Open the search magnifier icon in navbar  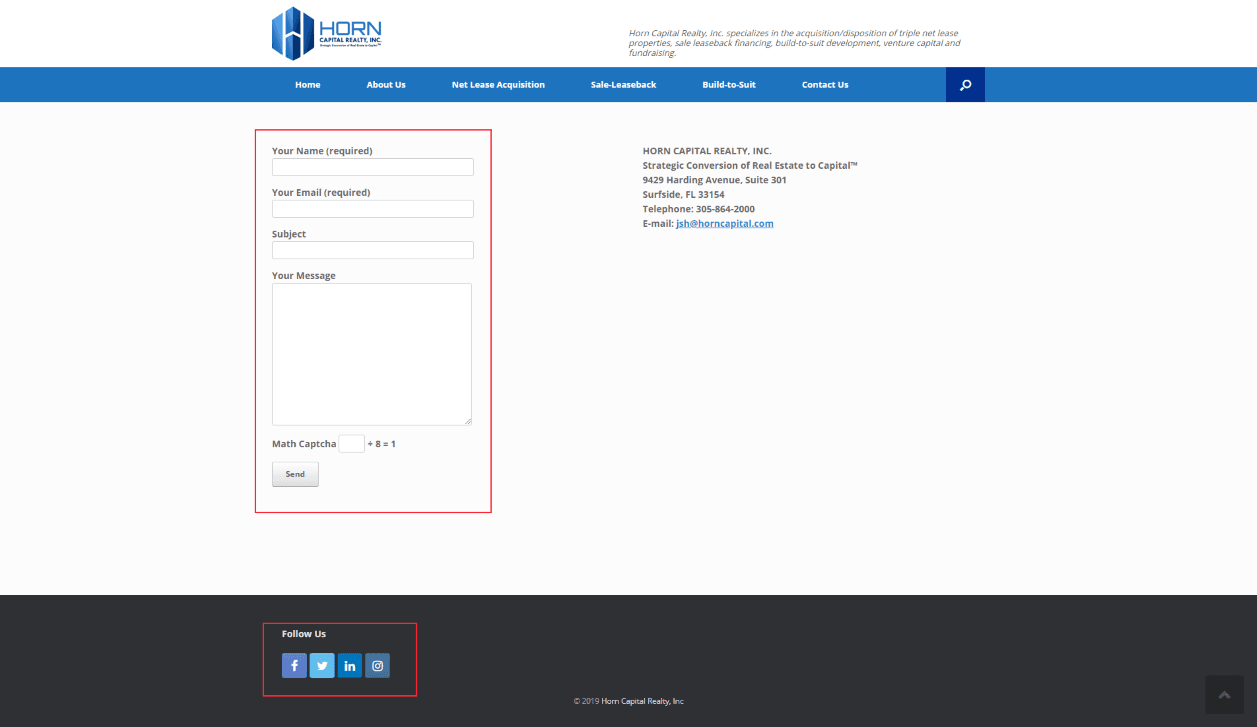click(965, 85)
